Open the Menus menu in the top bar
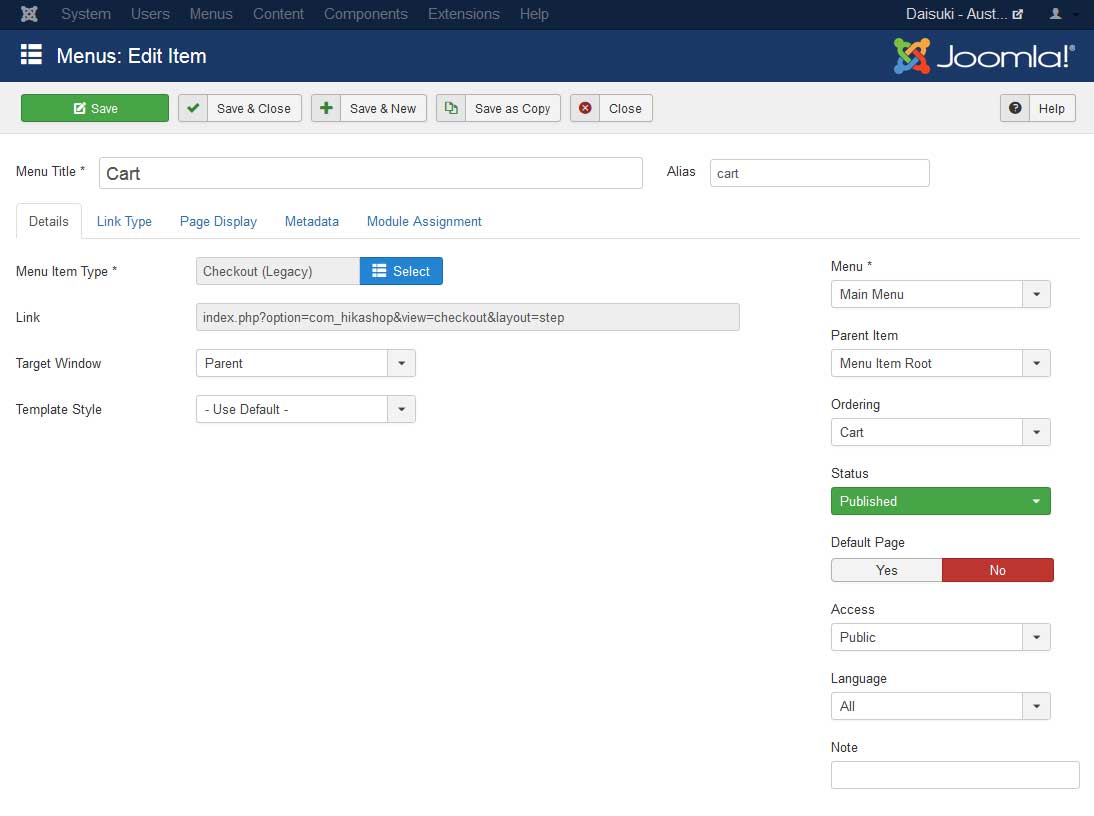This screenshot has height=816, width=1094. pyautogui.click(x=211, y=14)
